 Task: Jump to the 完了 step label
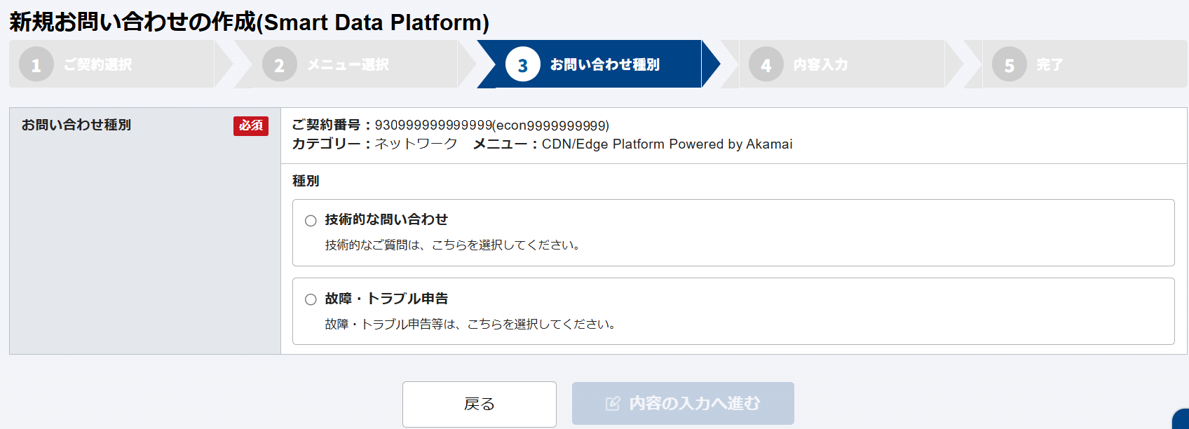pos(1050,66)
